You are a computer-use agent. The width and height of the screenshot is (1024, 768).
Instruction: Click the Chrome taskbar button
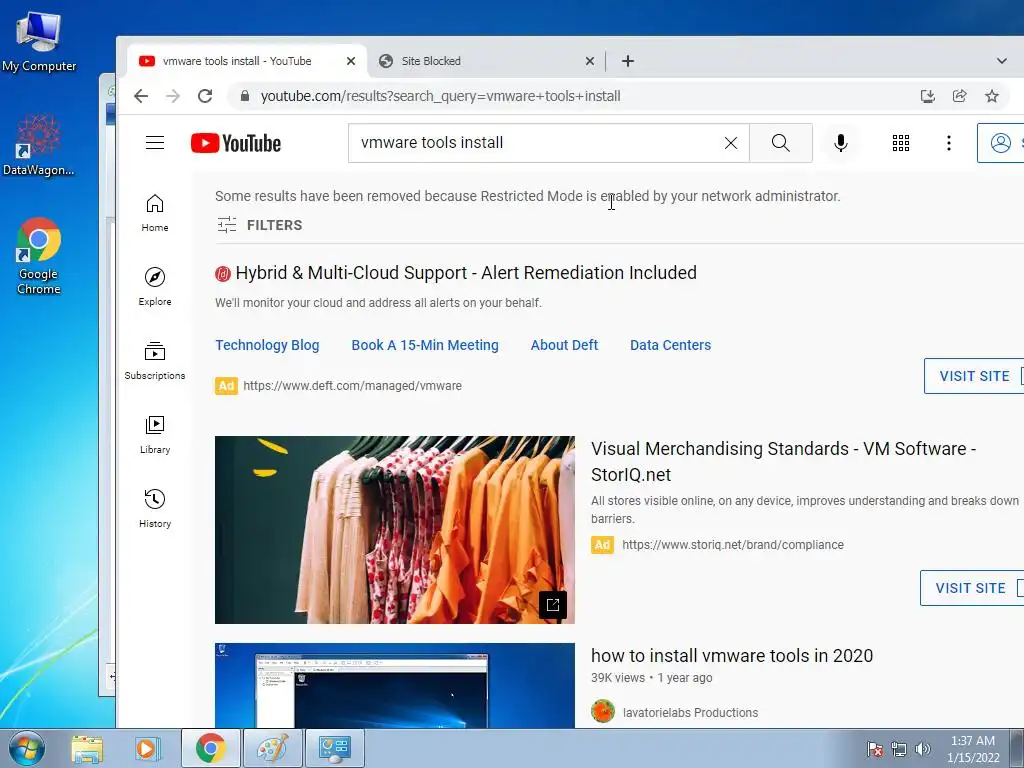210,749
